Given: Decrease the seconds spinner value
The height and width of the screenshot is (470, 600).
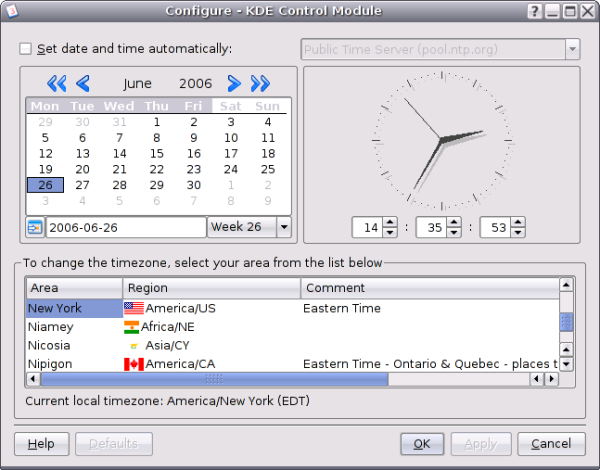Looking at the screenshot, I should tap(518, 233).
